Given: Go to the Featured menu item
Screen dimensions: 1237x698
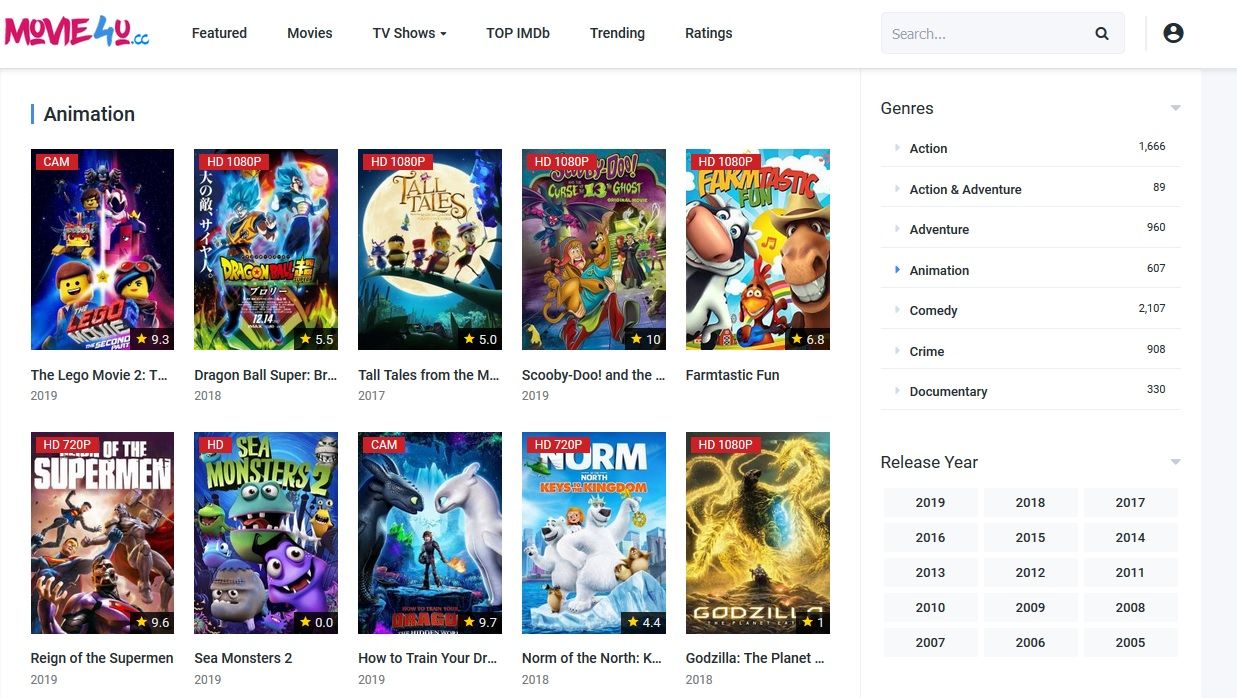Looking at the screenshot, I should click(x=219, y=33).
